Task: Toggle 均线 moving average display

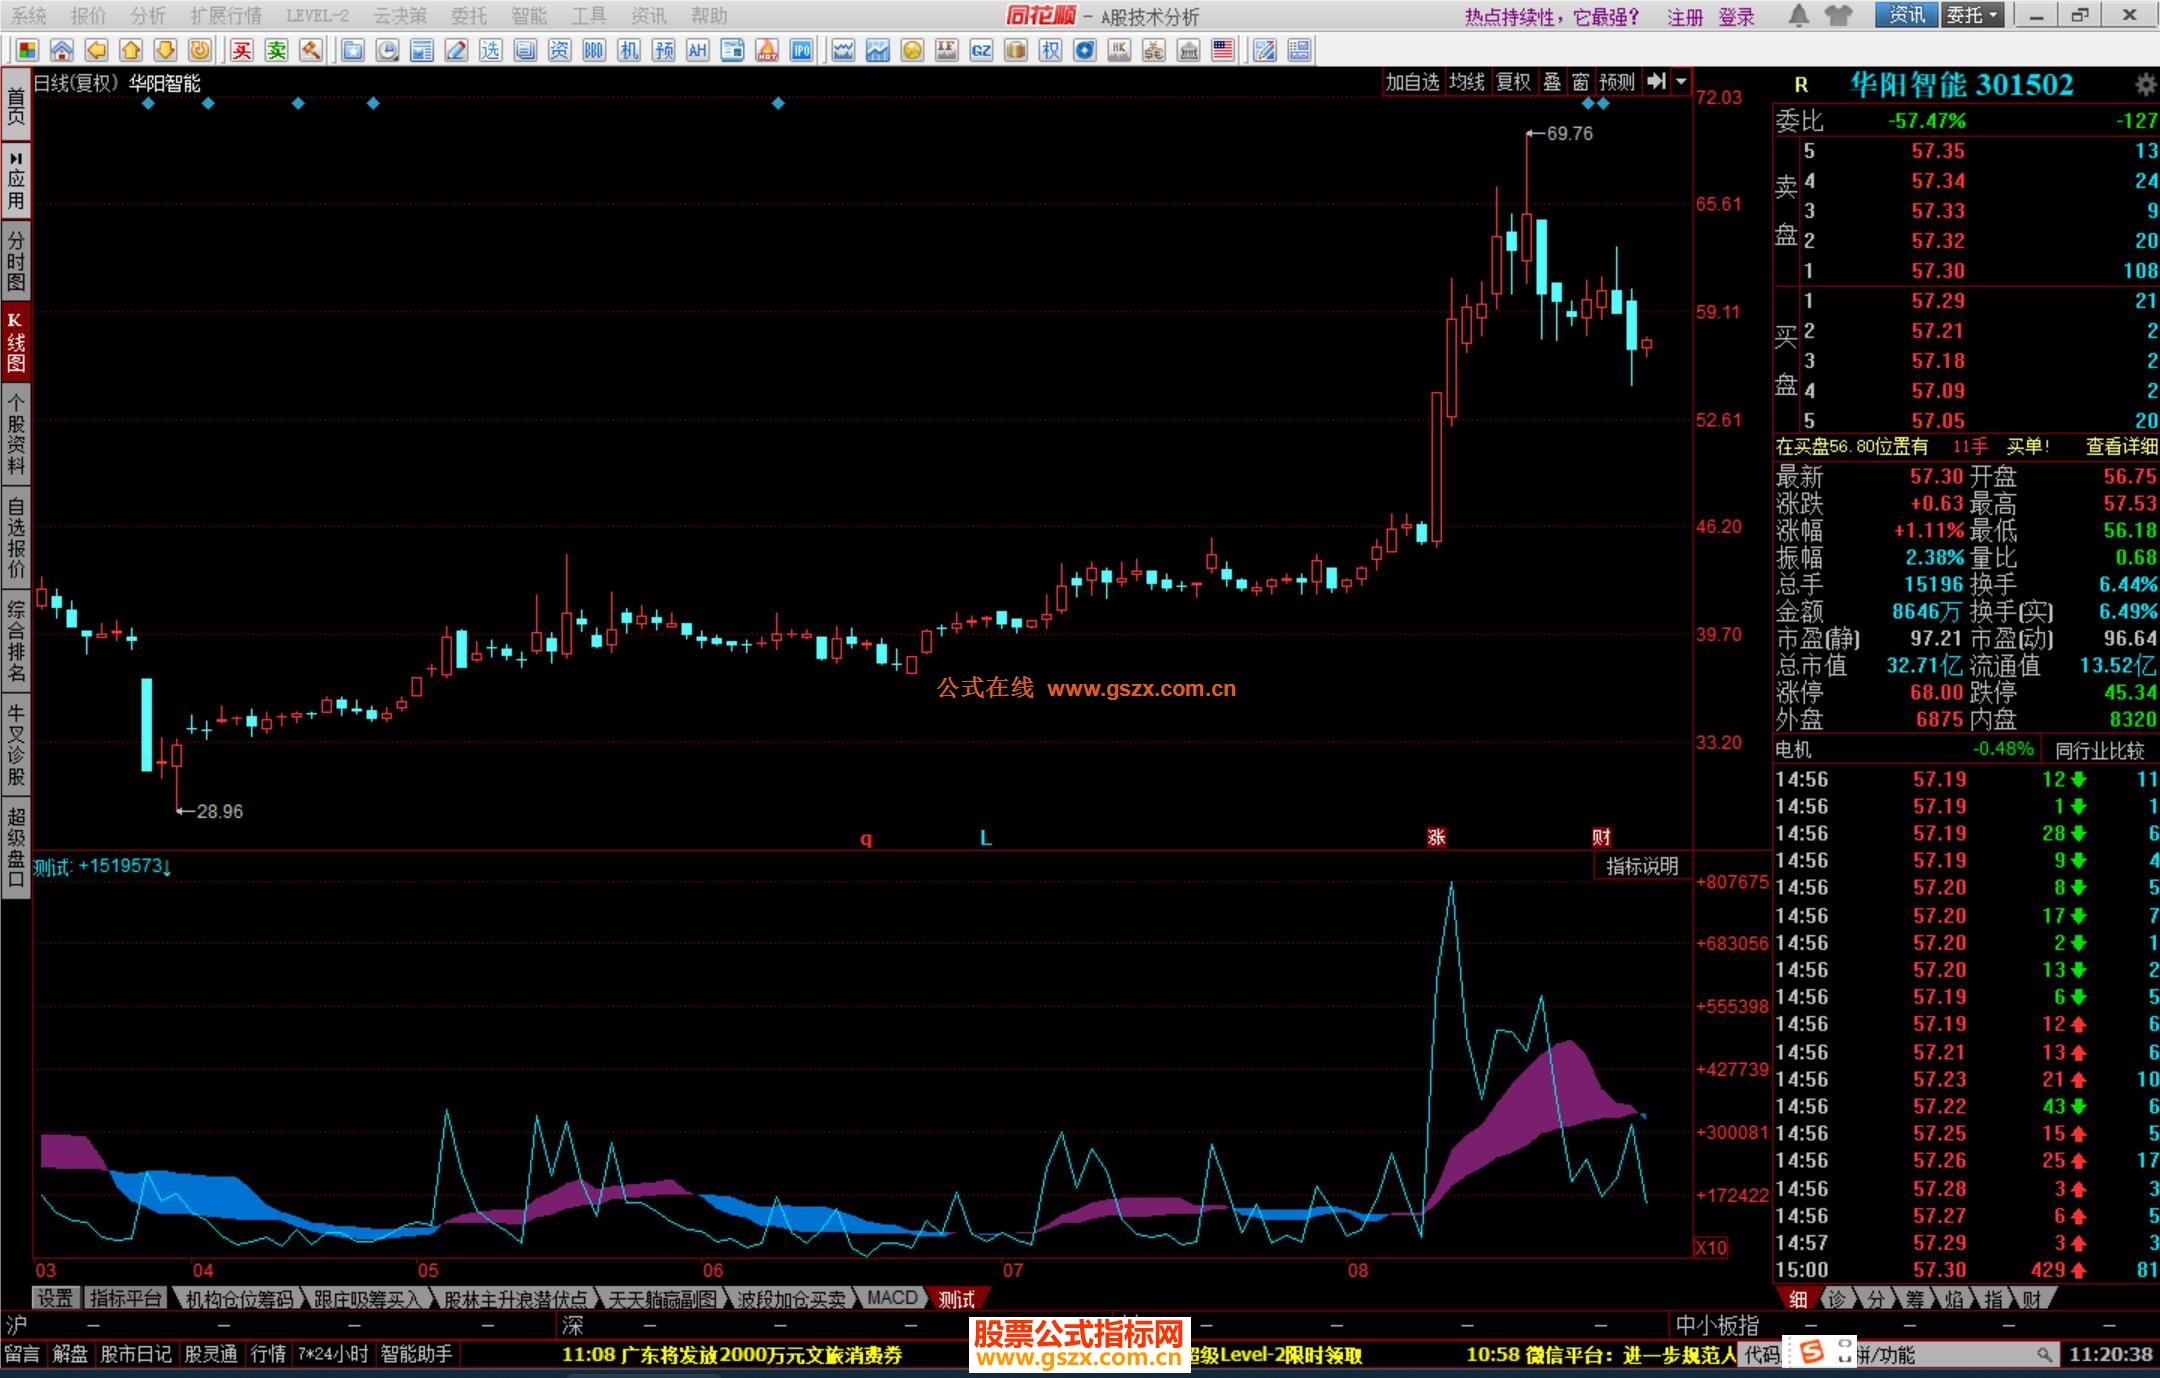Action: (x=1467, y=82)
